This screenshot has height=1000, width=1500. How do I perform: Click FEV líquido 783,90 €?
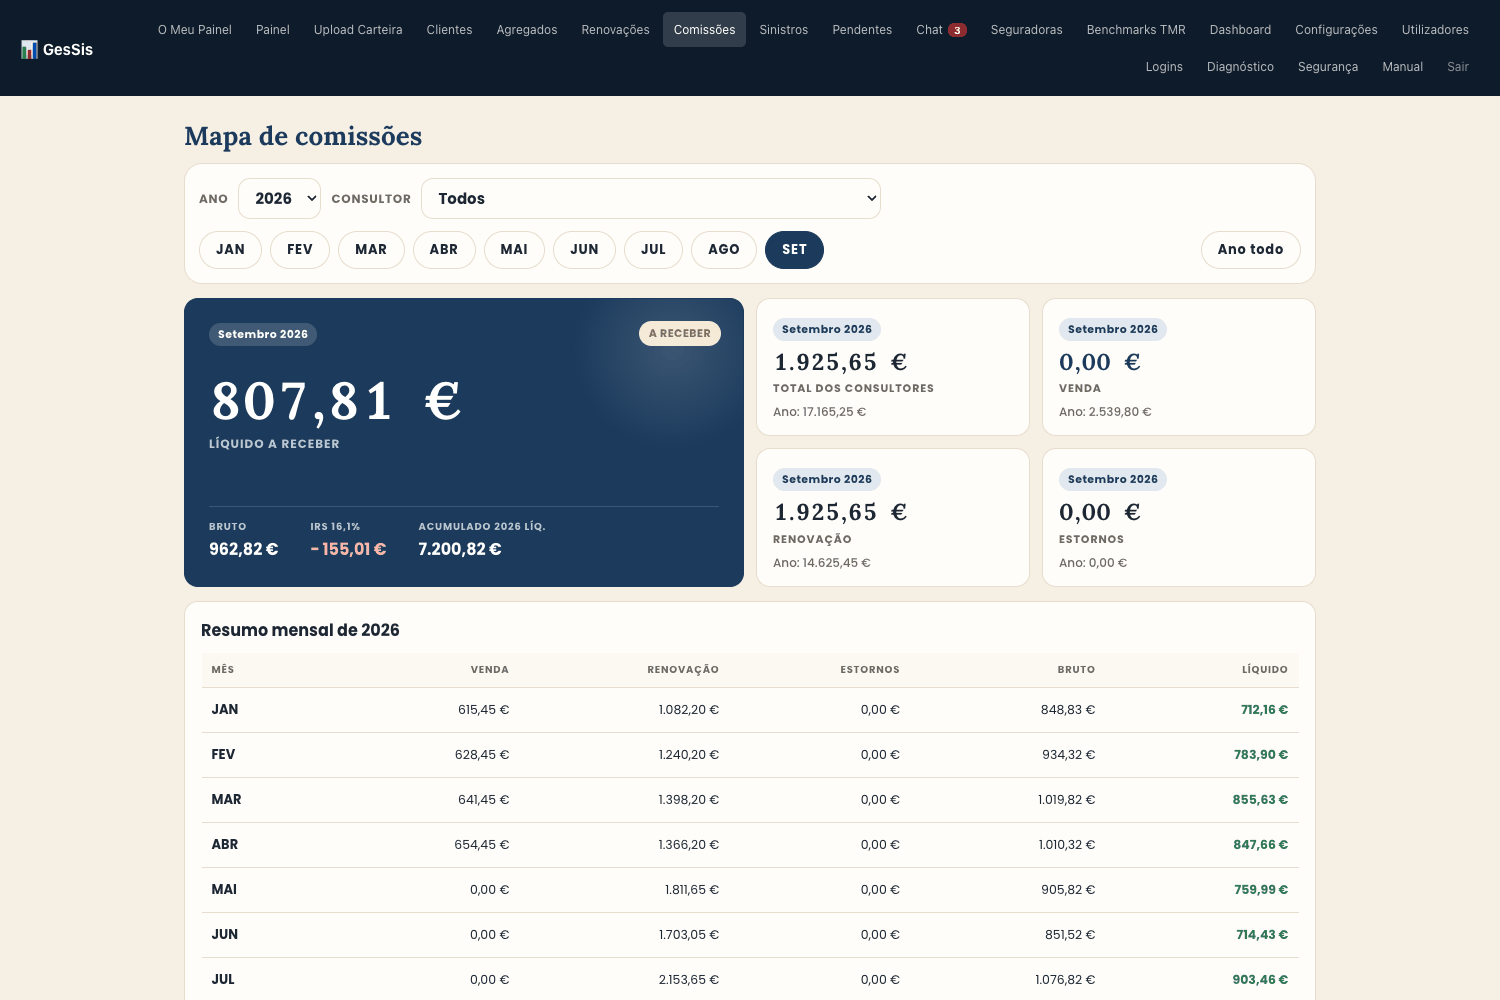pos(1260,755)
